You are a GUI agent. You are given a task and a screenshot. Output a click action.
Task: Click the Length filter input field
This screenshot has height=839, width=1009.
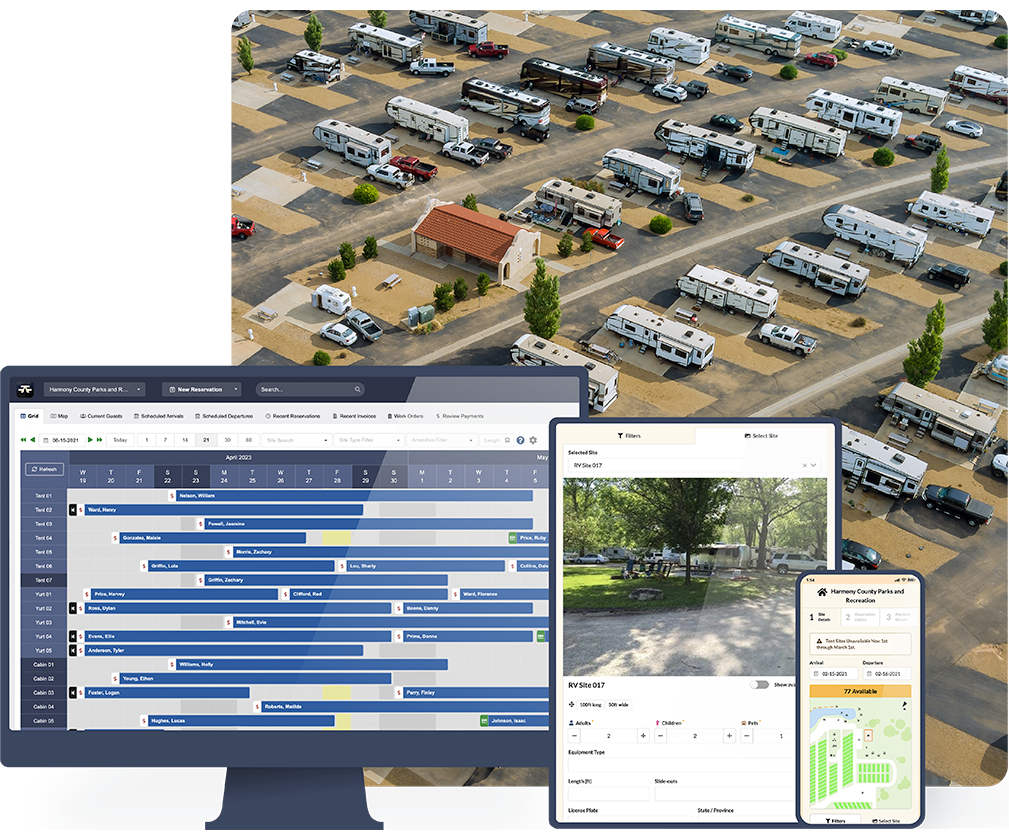pyautogui.click(x=495, y=440)
